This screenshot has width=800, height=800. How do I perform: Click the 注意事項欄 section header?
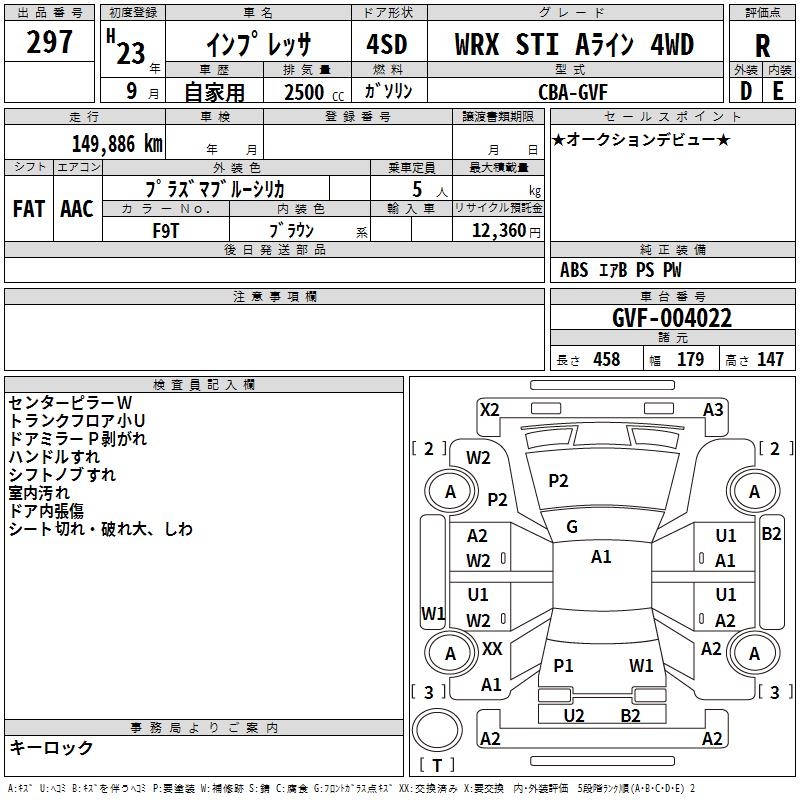coord(274,296)
